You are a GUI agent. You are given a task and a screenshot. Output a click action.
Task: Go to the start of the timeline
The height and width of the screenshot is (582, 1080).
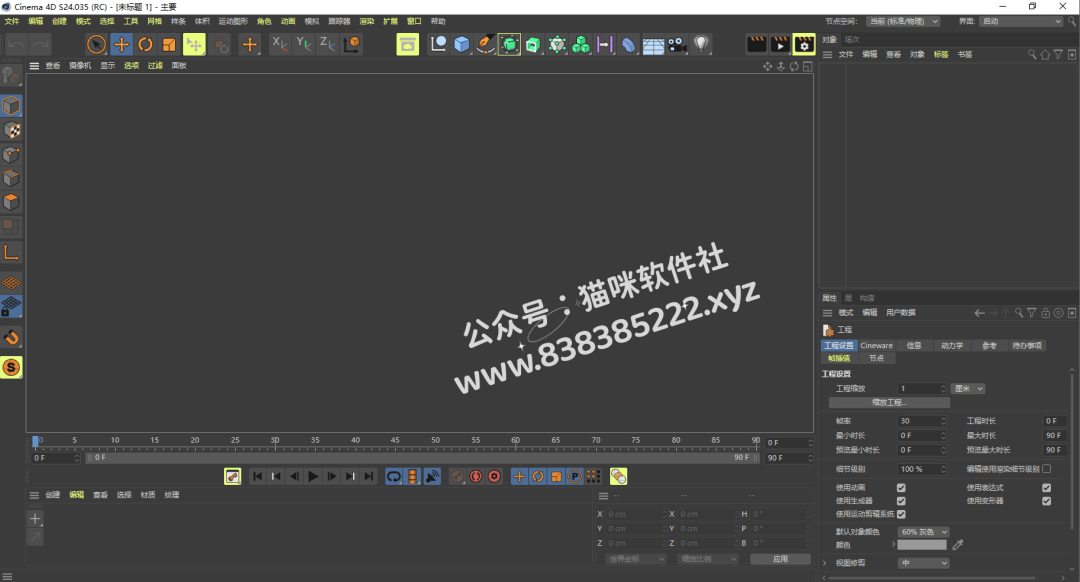257,477
